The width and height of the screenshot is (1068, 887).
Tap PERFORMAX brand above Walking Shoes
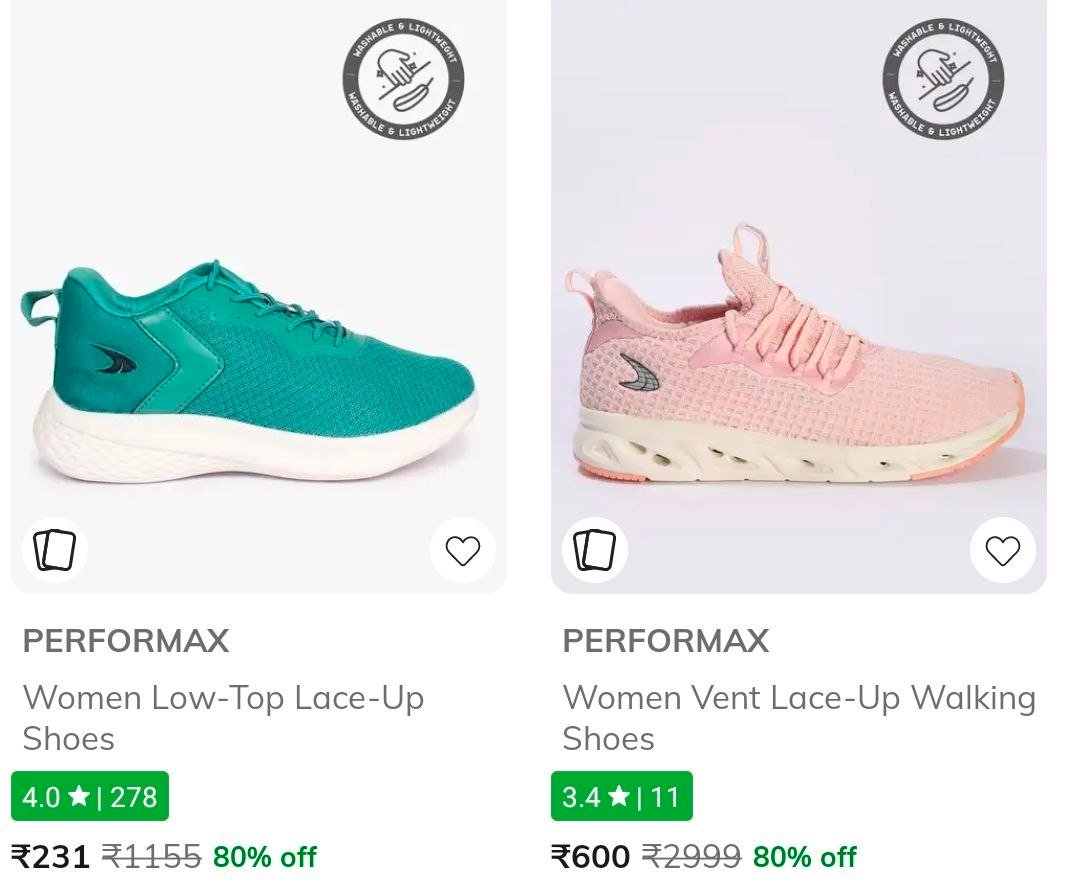coord(666,641)
